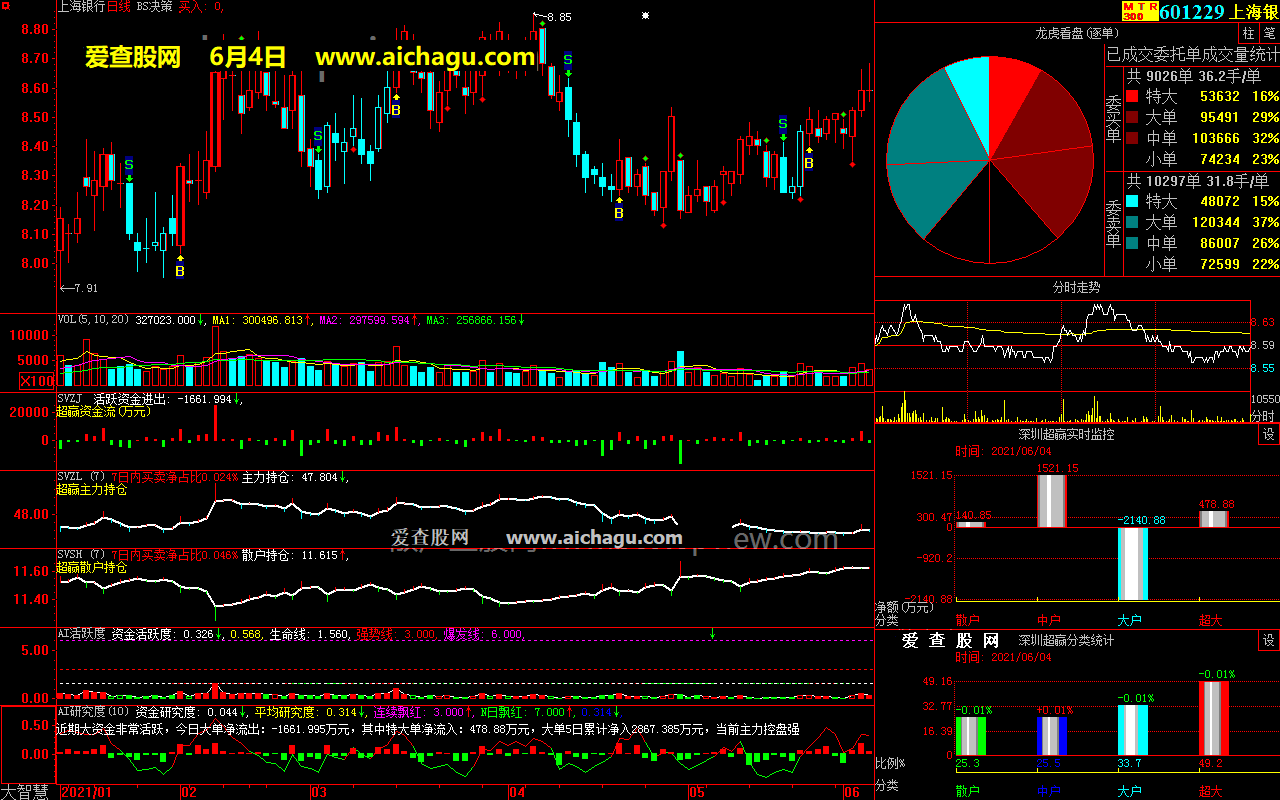Click the earliest S sell marker in January
Screen dimensions: 1280x800
click(129, 165)
